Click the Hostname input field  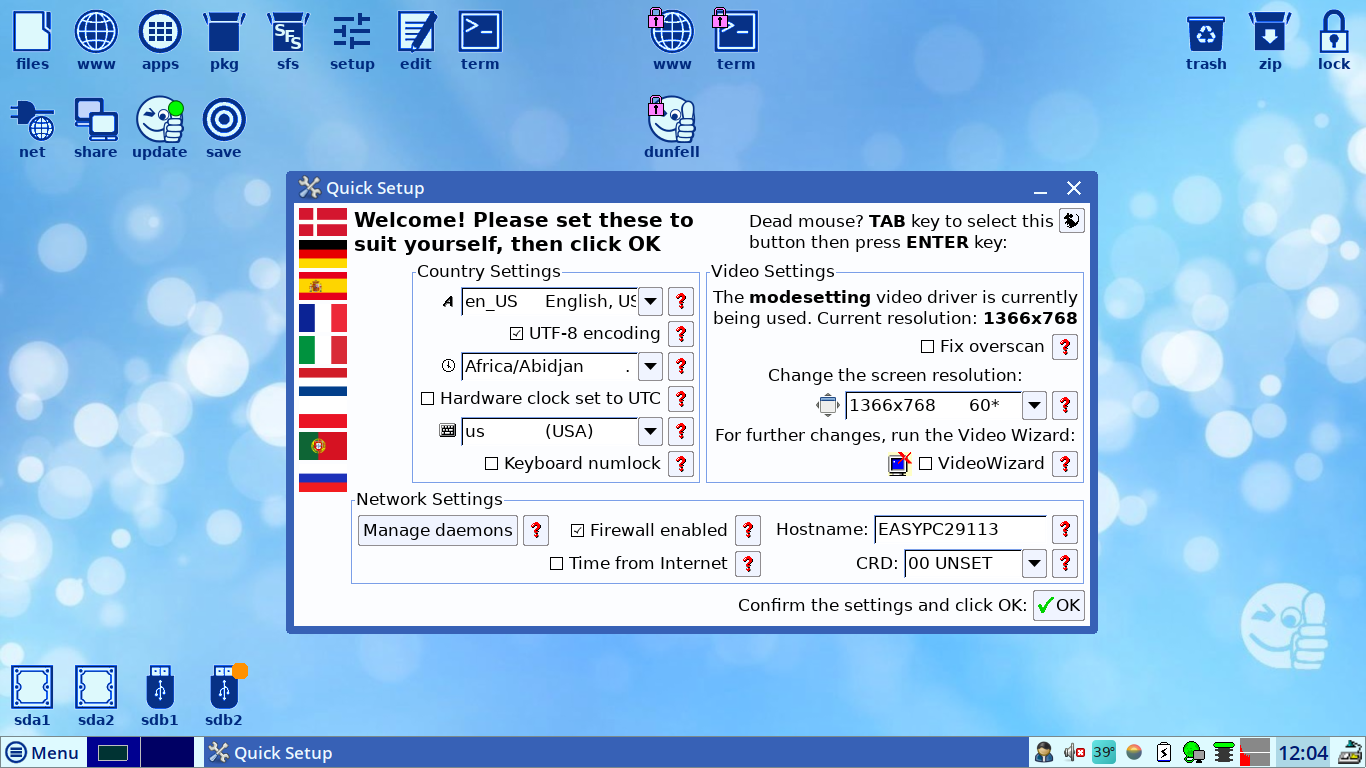coord(960,530)
